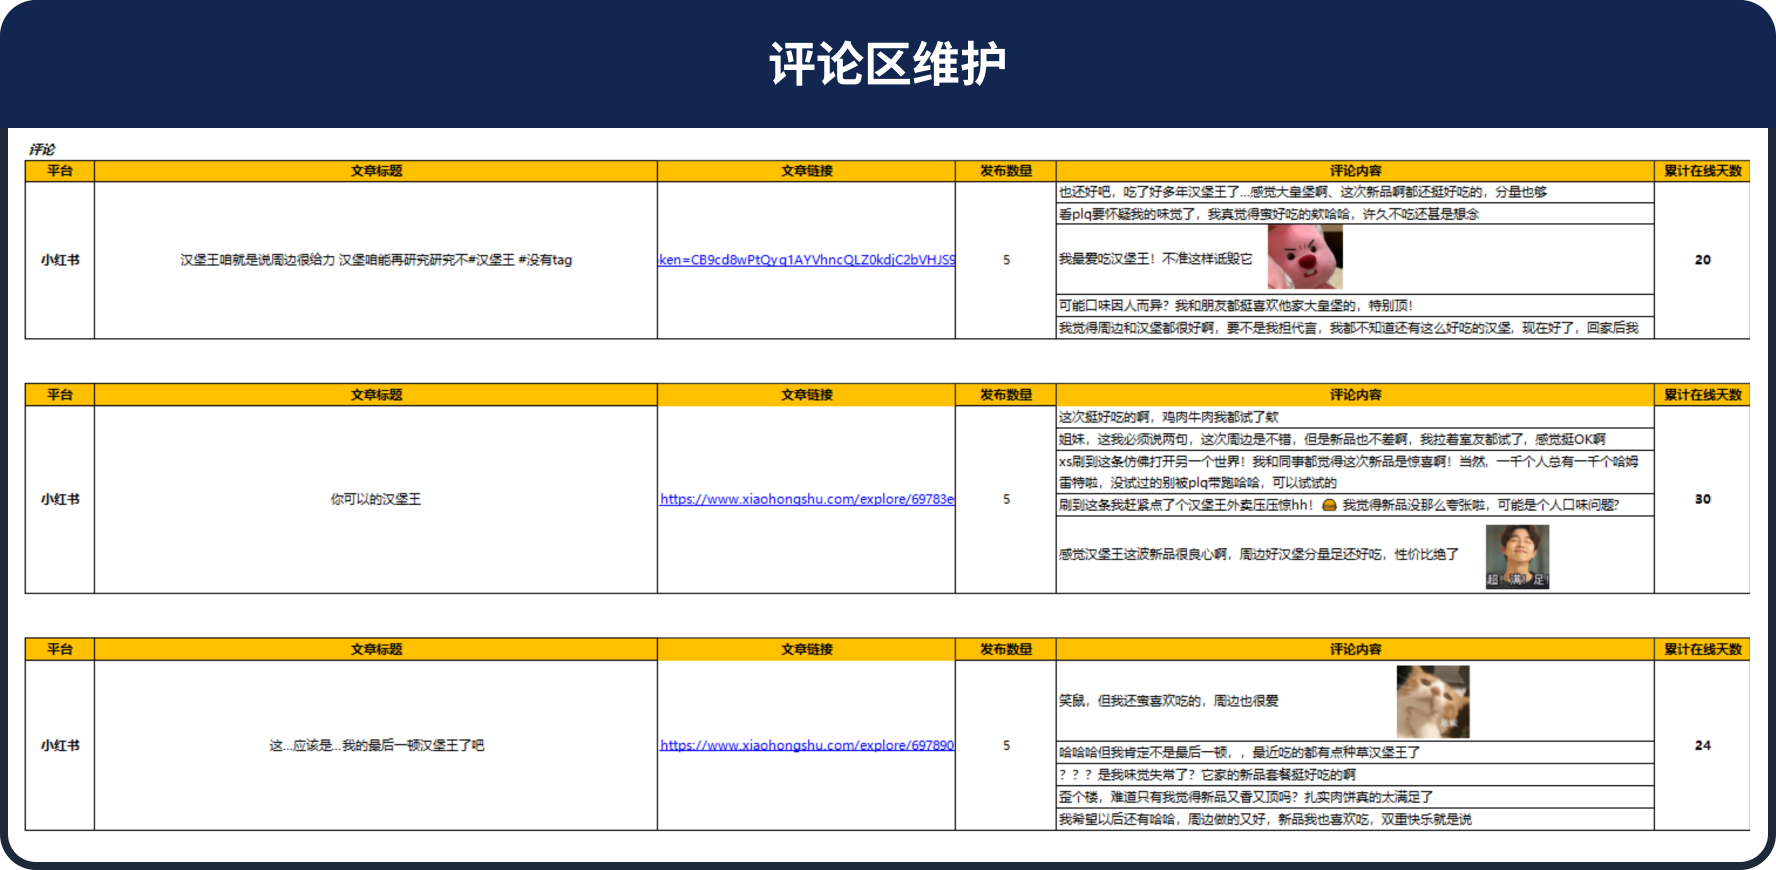This screenshot has width=1776, height=870.
Task: Click the cat meme image thumbnail
Action: pyautogui.click(x=1433, y=702)
